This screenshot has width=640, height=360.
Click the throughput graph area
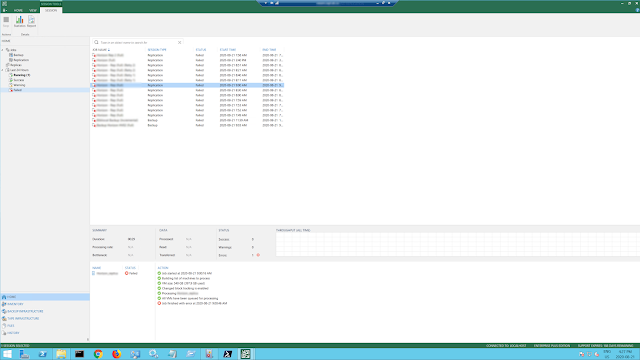(x=458, y=244)
